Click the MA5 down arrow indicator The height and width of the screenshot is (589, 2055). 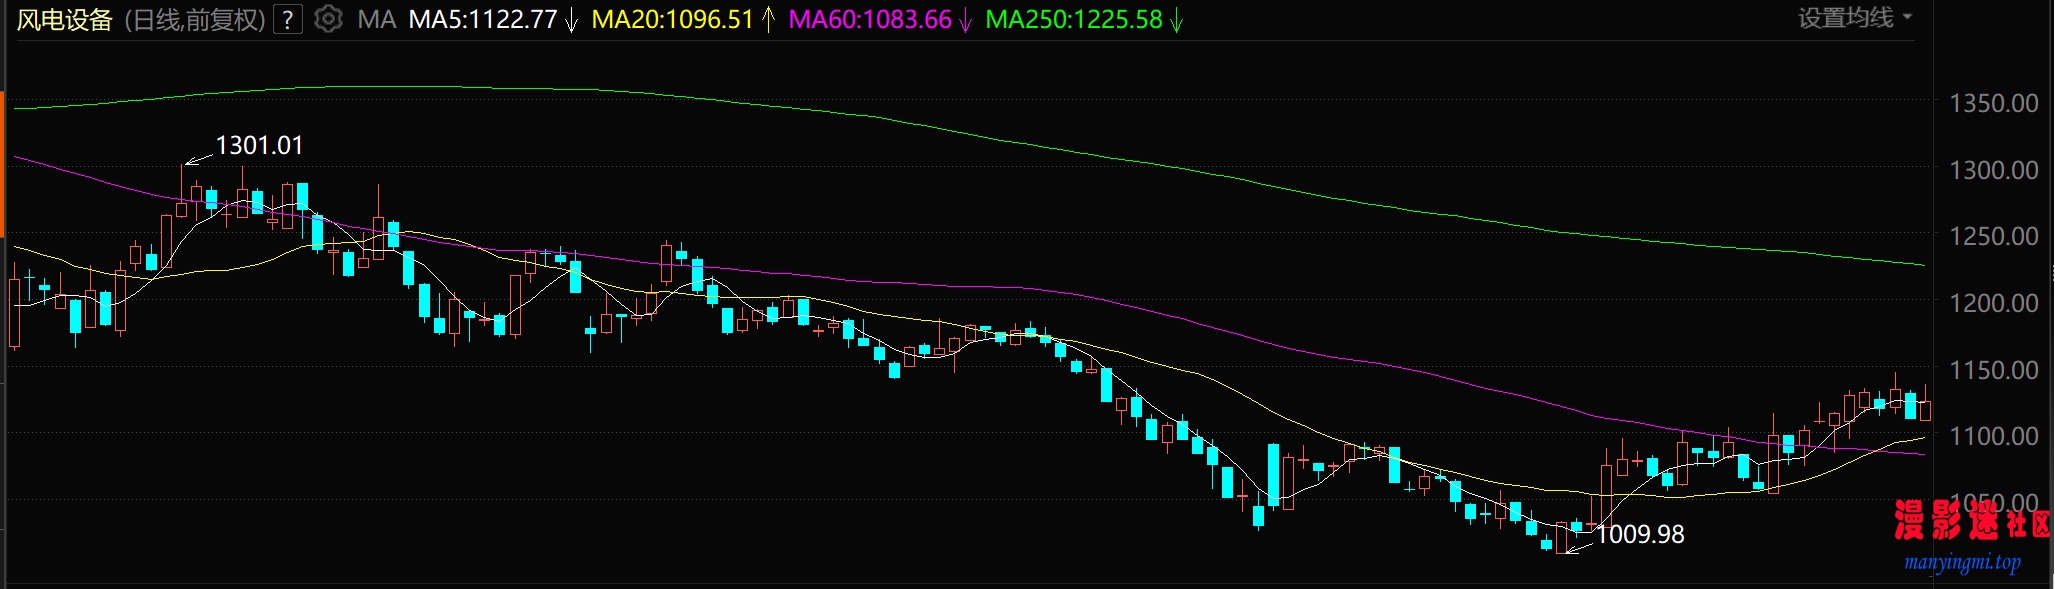tap(572, 20)
